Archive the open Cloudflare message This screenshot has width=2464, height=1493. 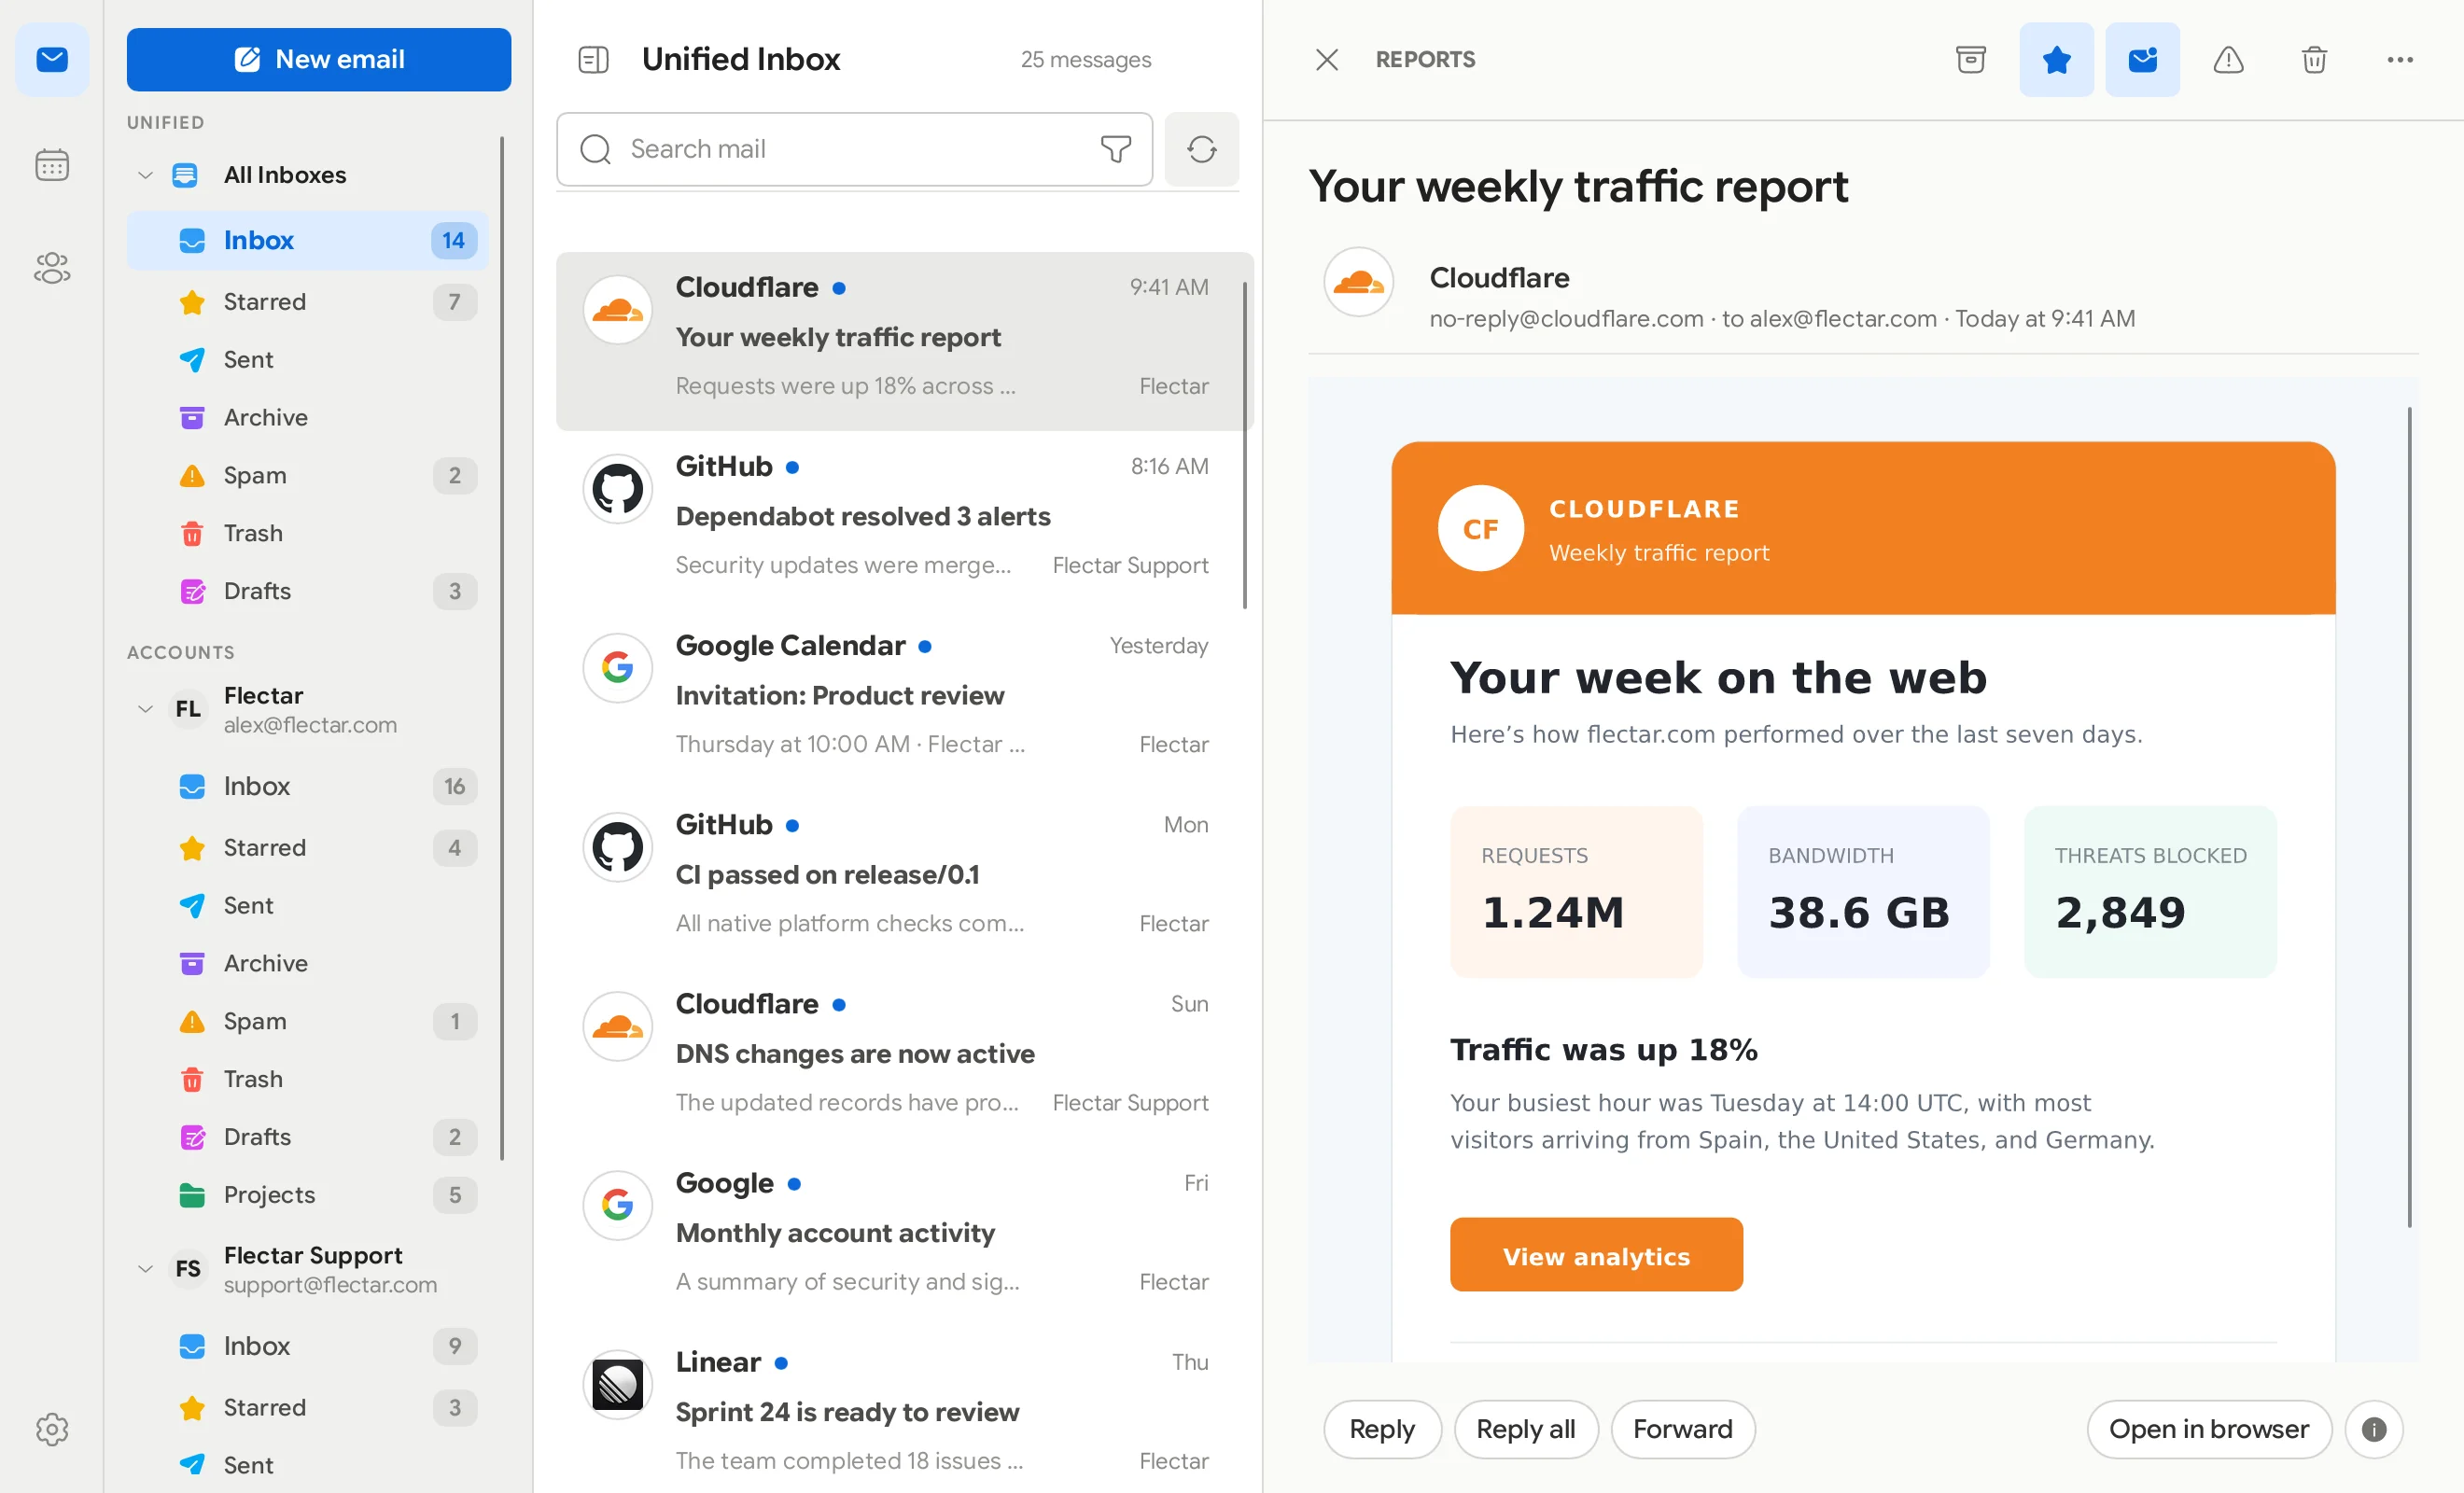[1970, 60]
